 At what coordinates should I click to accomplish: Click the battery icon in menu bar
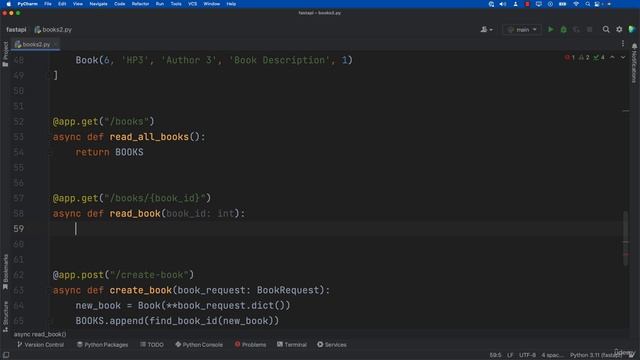click(562, 4)
